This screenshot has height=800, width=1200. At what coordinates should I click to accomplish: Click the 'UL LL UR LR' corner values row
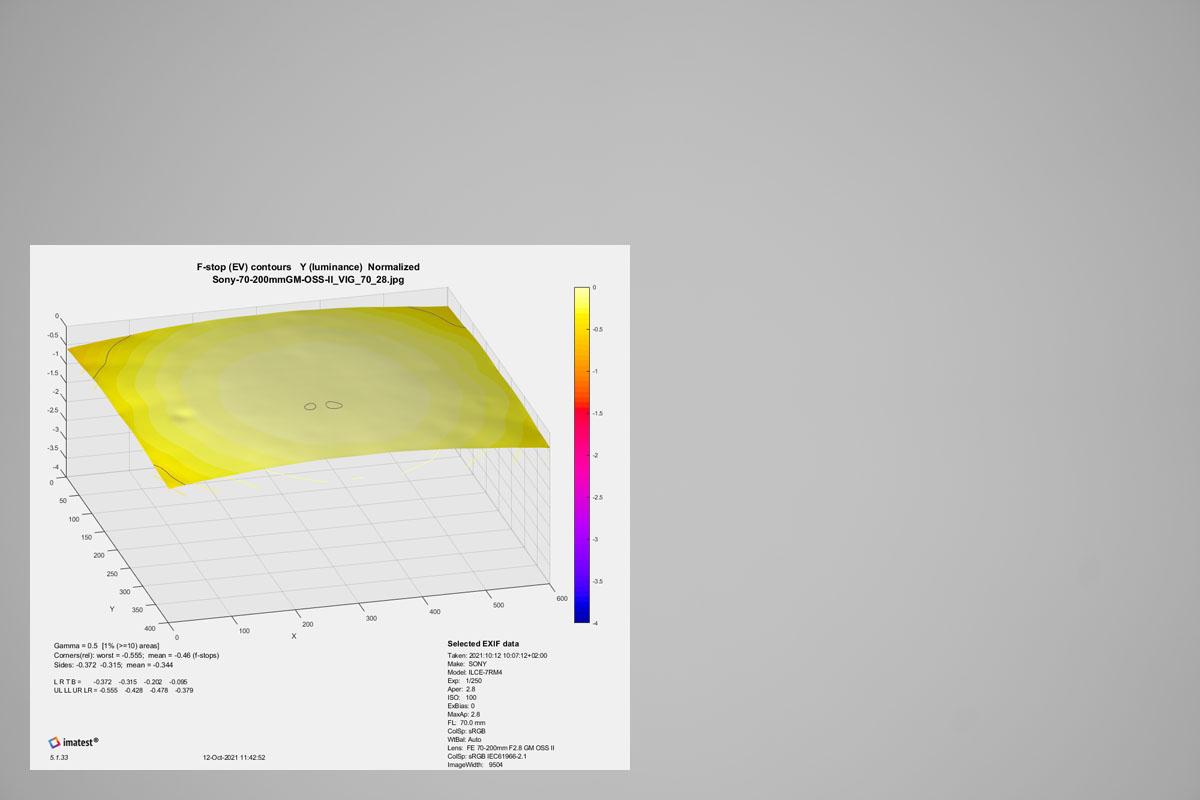coord(123,690)
